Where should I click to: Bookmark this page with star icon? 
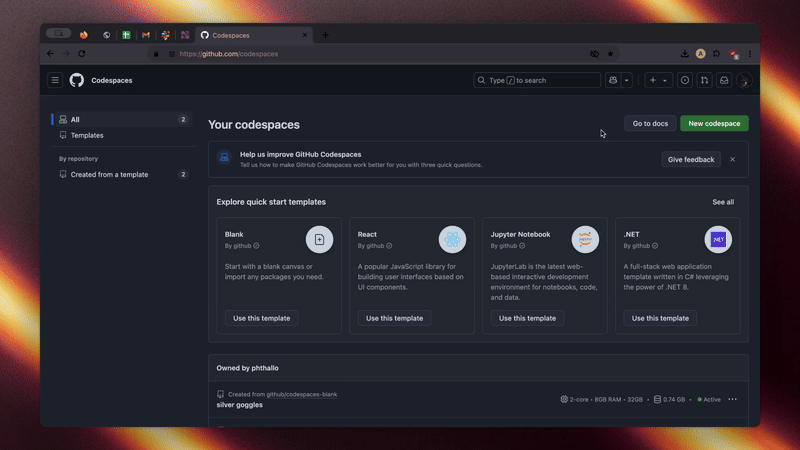tap(610, 54)
